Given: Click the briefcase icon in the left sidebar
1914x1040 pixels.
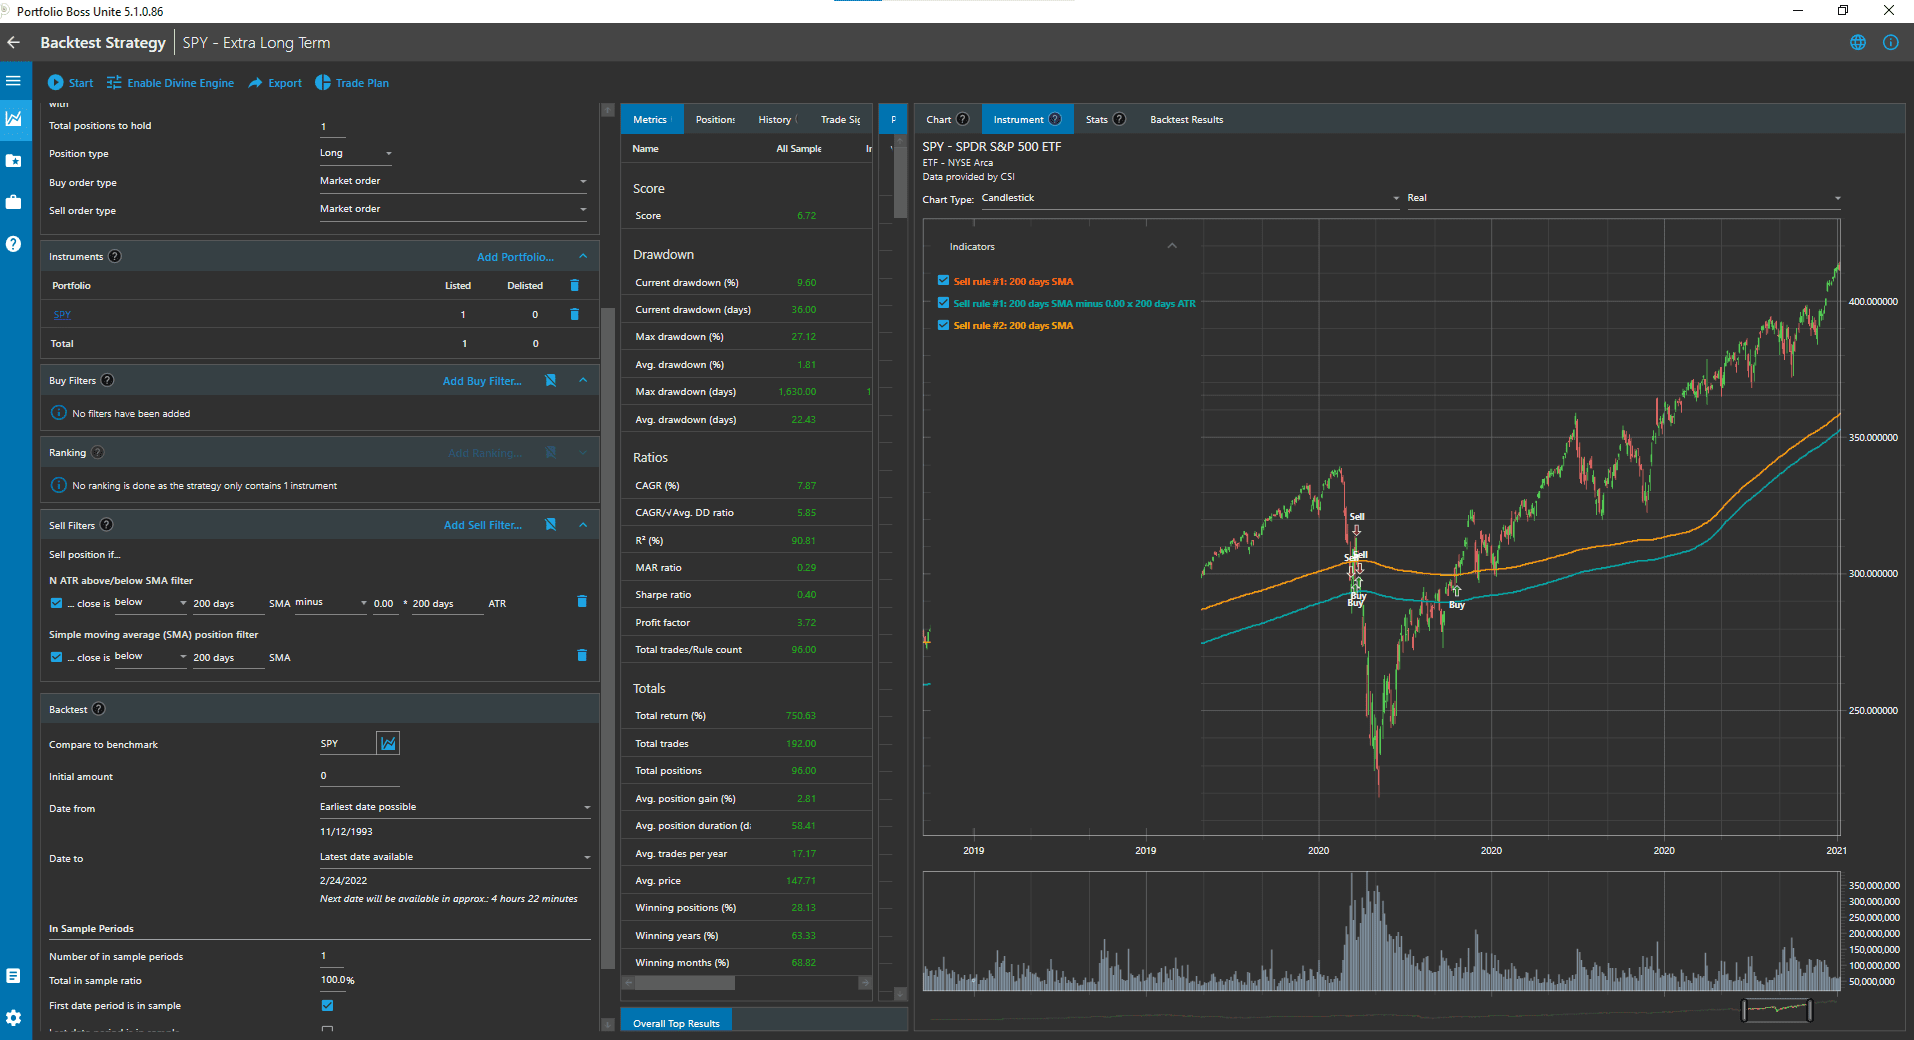Looking at the screenshot, I should tap(14, 201).
